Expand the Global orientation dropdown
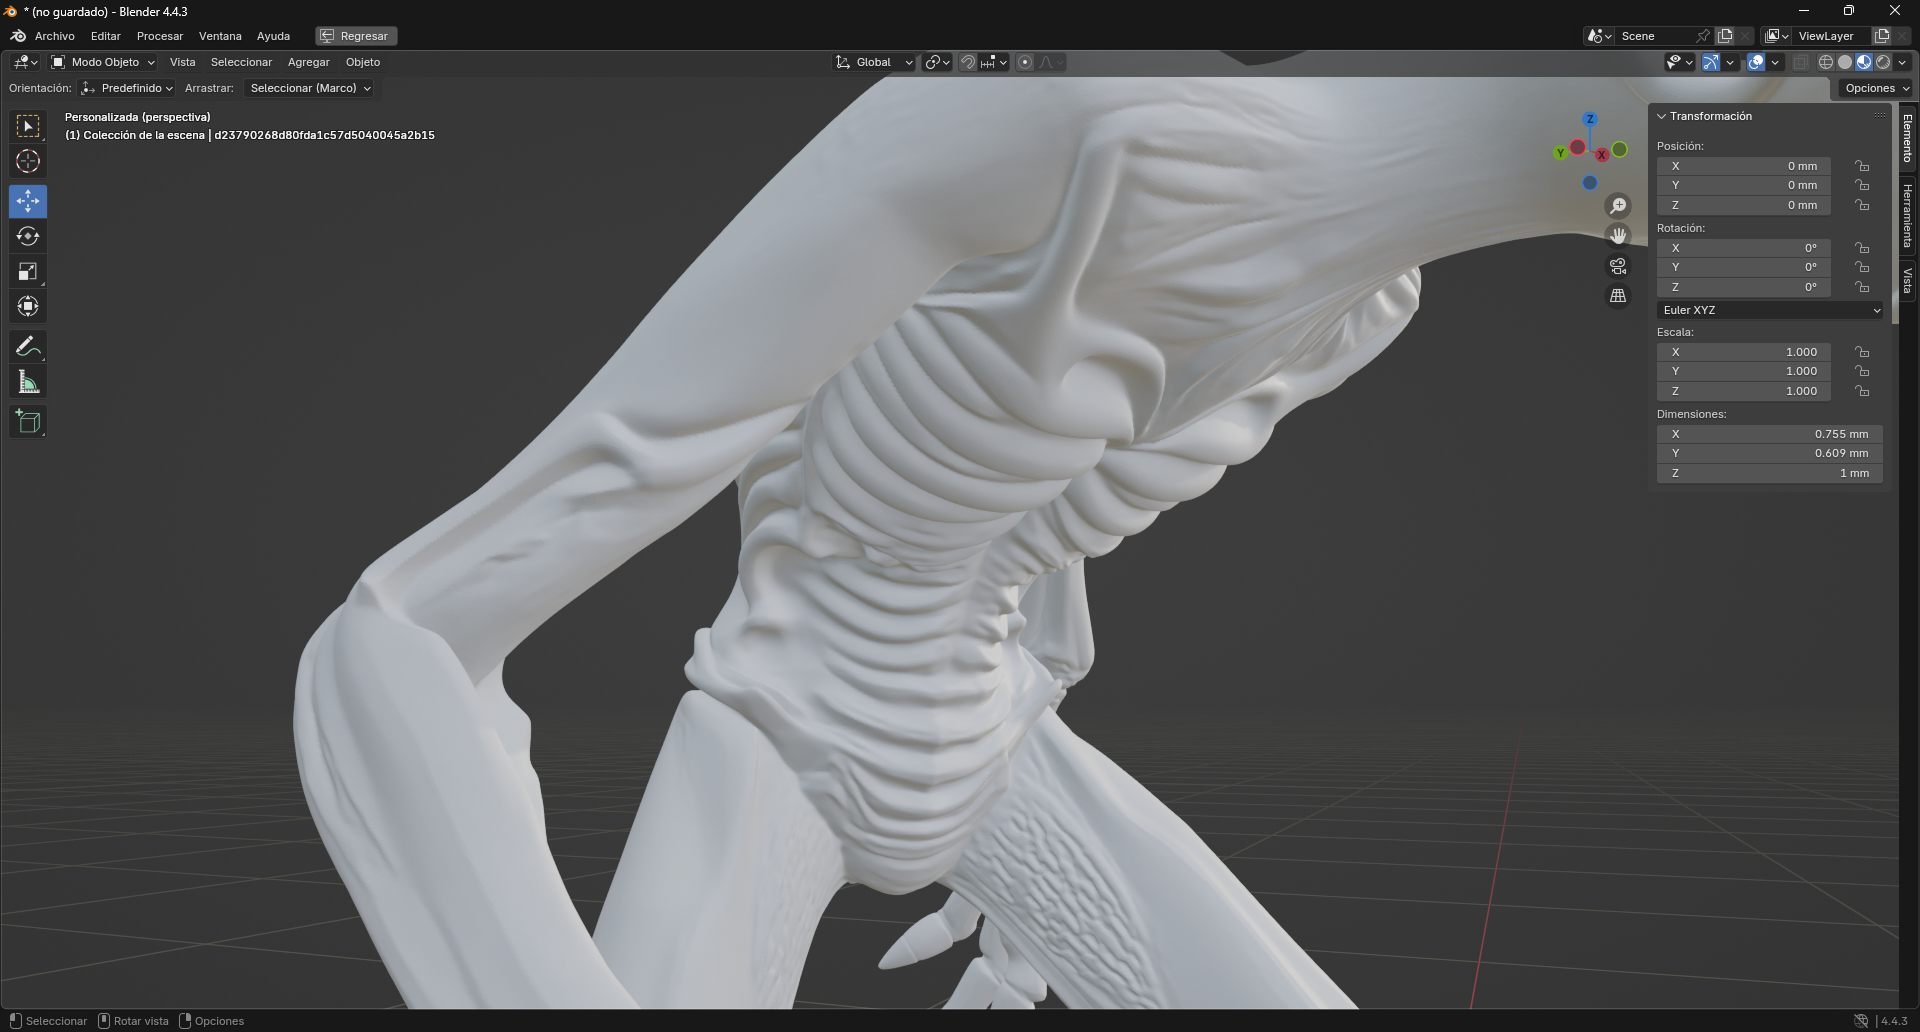The height and width of the screenshot is (1032, 1920). click(875, 62)
